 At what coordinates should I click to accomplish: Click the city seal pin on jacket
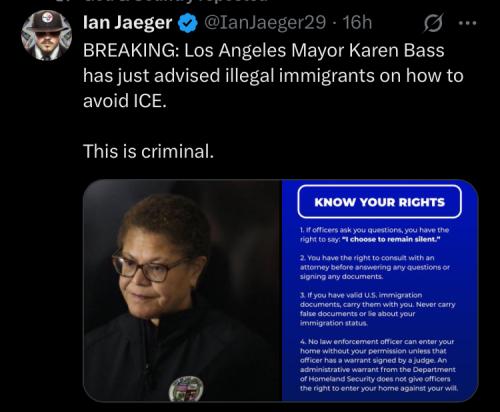click(x=186, y=389)
